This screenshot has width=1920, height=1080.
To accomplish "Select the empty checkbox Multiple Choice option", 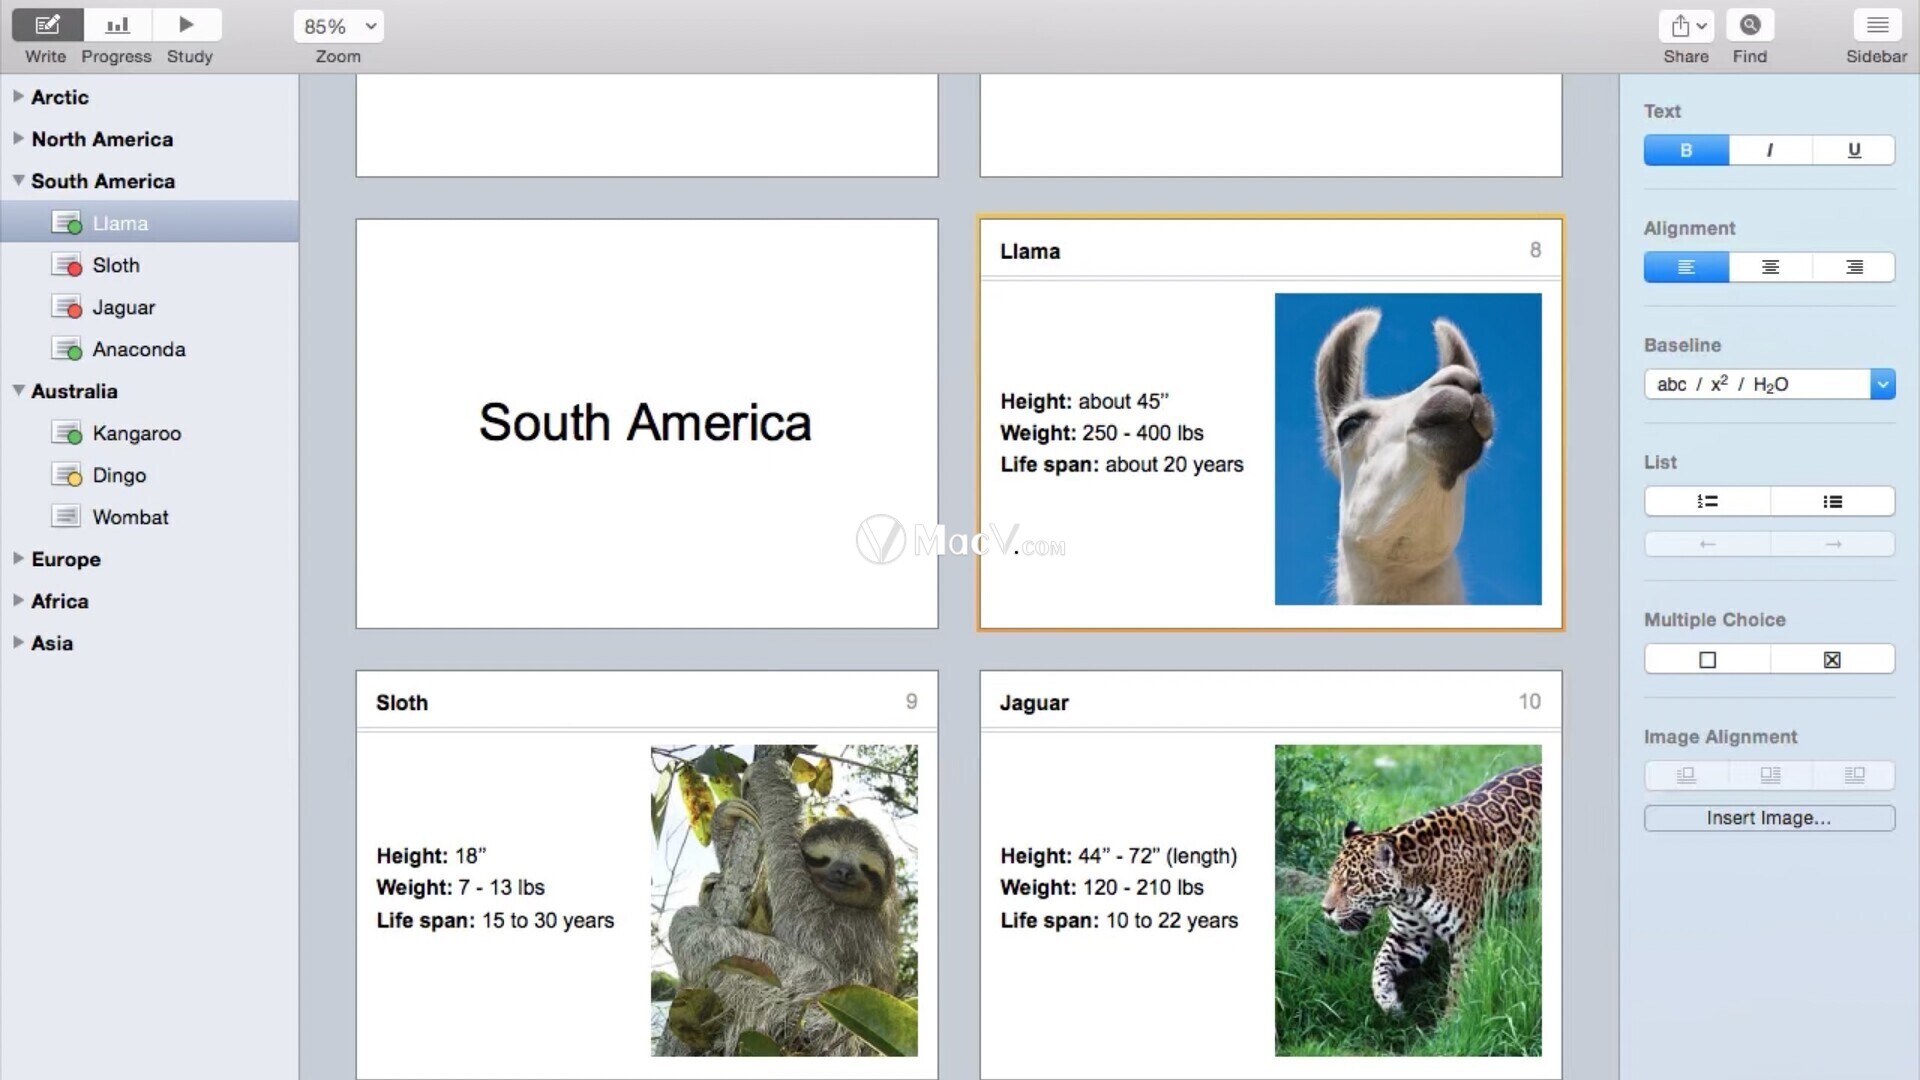I will click(x=1706, y=658).
